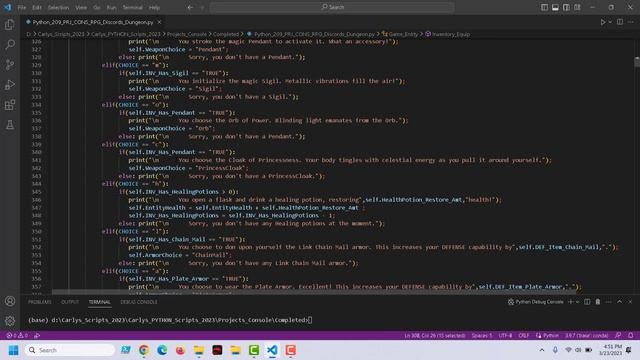Screen dimensions: 640x360
Task: Show hidden tray icons chevron
Action: click(x=542, y=350)
